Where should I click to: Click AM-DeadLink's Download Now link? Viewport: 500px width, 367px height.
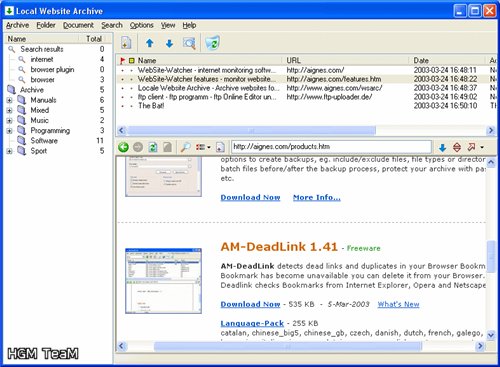(250, 304)
